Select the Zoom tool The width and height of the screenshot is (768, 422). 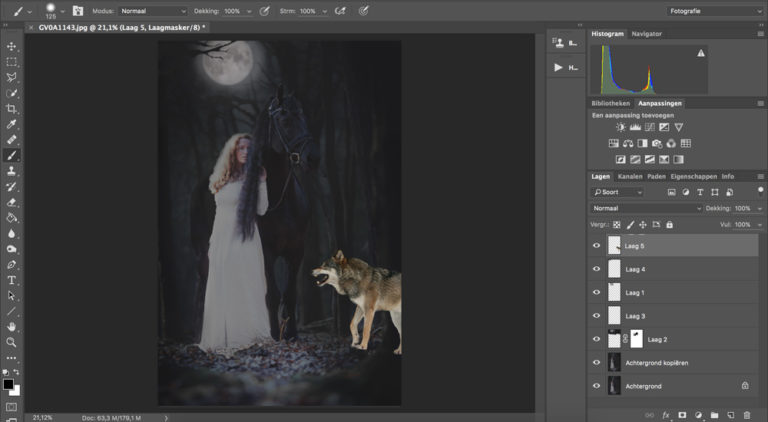(12, 342)
